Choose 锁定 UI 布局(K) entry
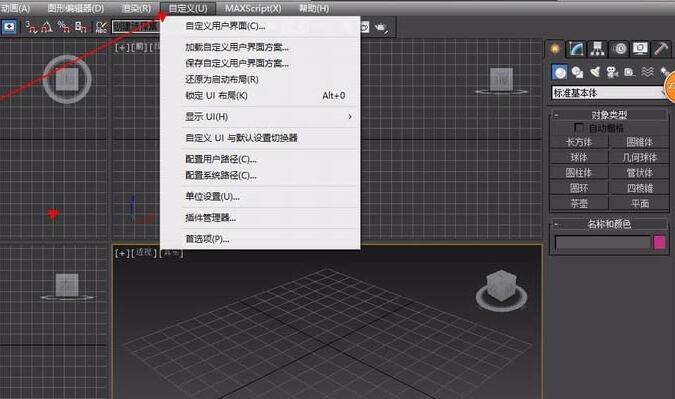Image resolution: width=675 pixels, height=399 pixels. (x=260, y=96)
